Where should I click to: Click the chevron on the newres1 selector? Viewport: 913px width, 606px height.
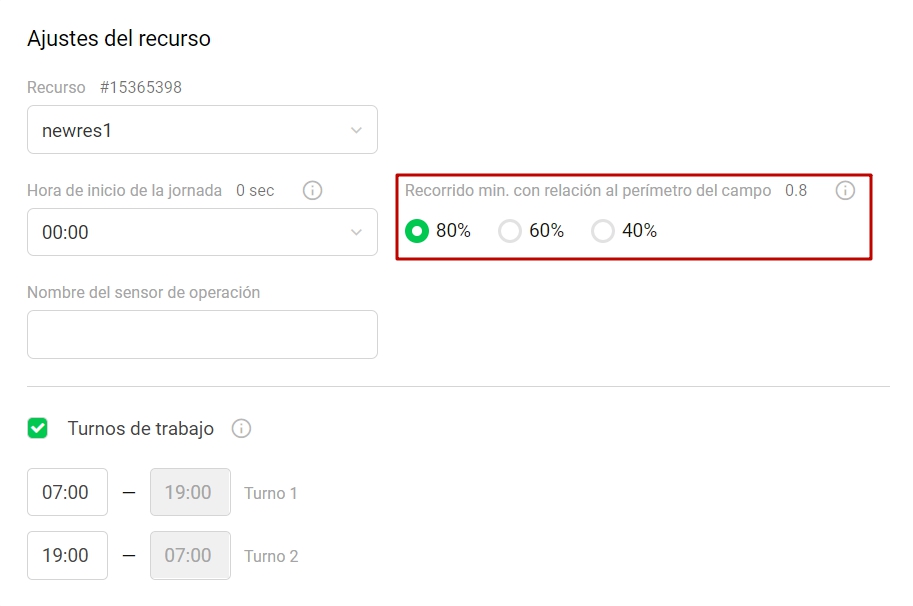[356, 129]
